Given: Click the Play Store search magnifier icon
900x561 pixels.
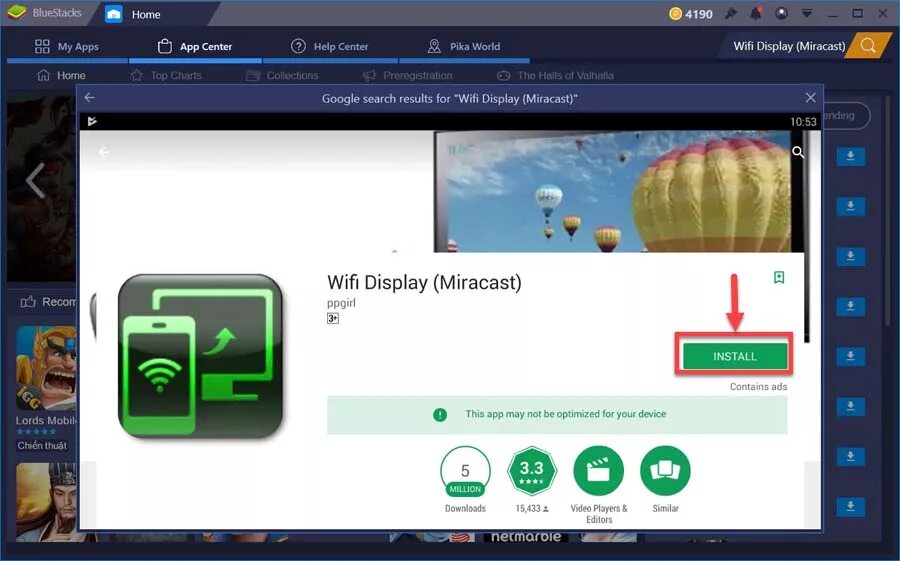Looking at the screenshot, I should [x=798, y=152].
